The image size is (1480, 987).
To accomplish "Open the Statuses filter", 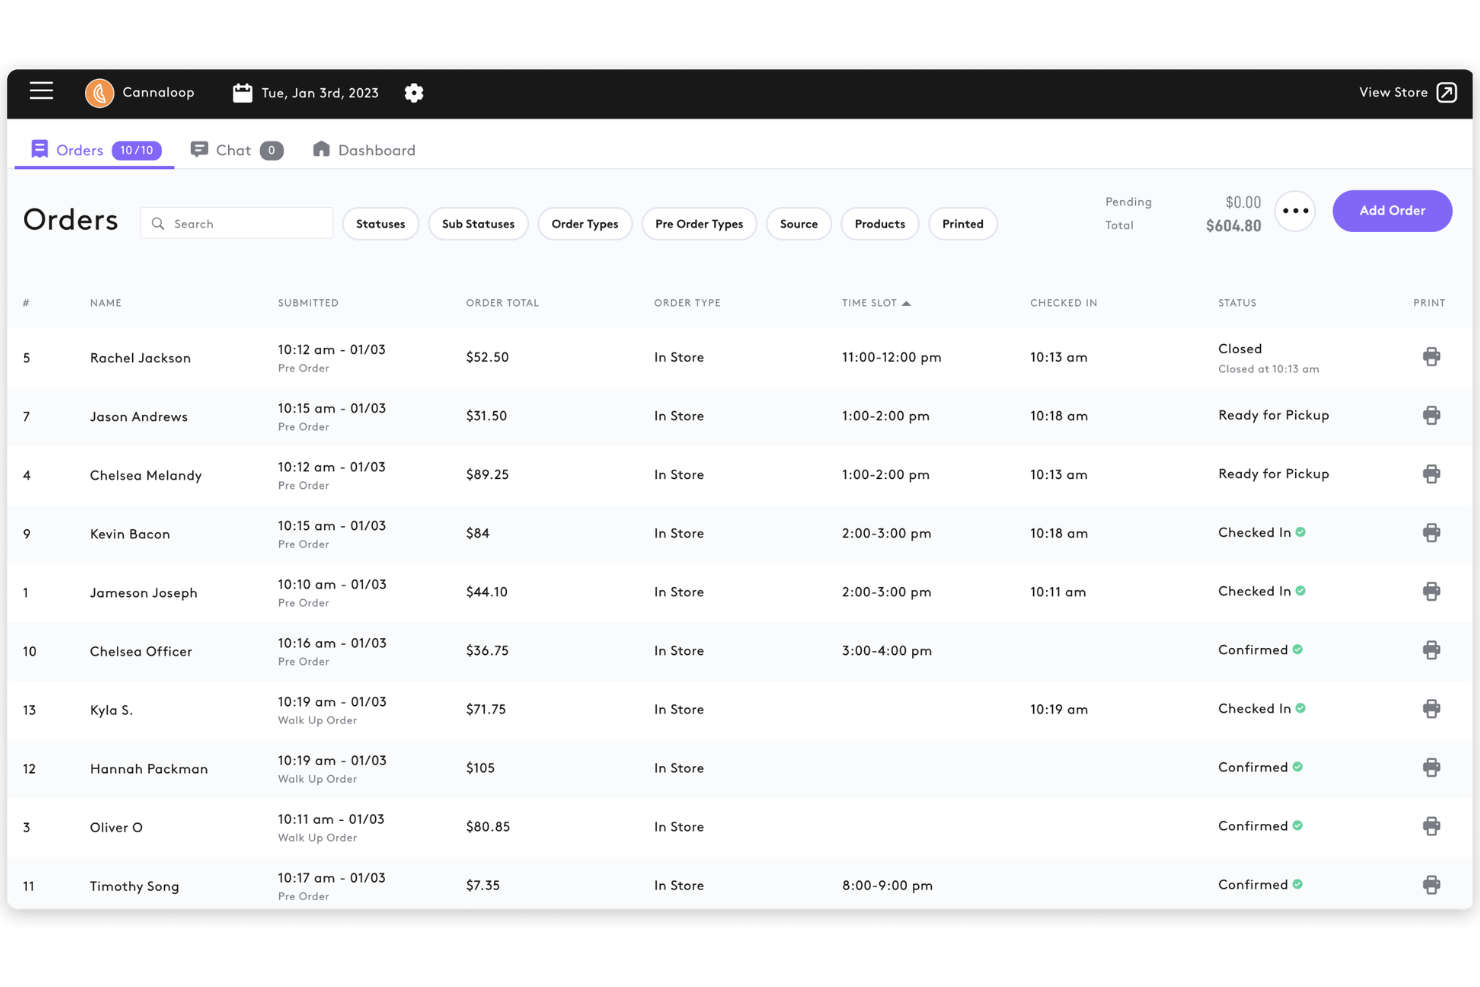I will [x=381, y=224].
